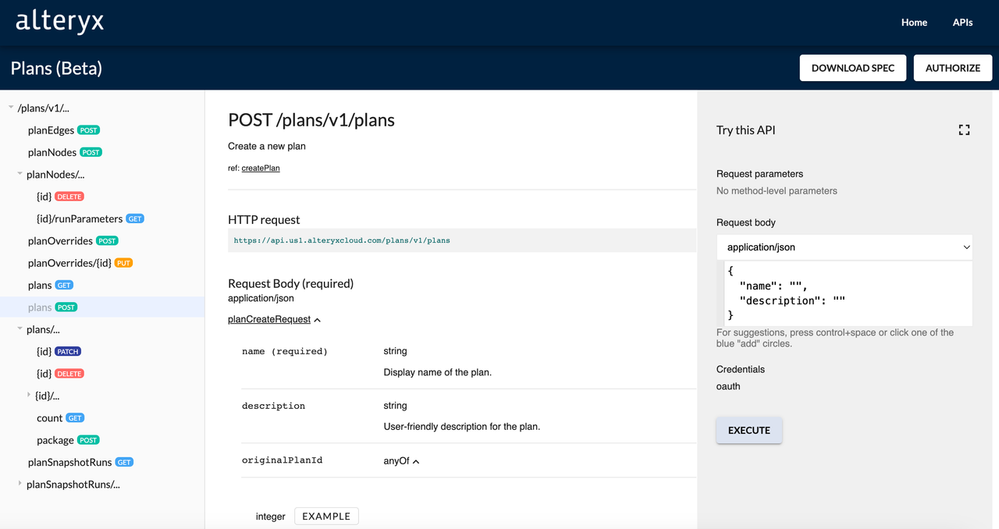The height and width of the screenshot is (529, 999).
Task: Select planOverrides POST endpoint
Action: click(x=73, y=241)
